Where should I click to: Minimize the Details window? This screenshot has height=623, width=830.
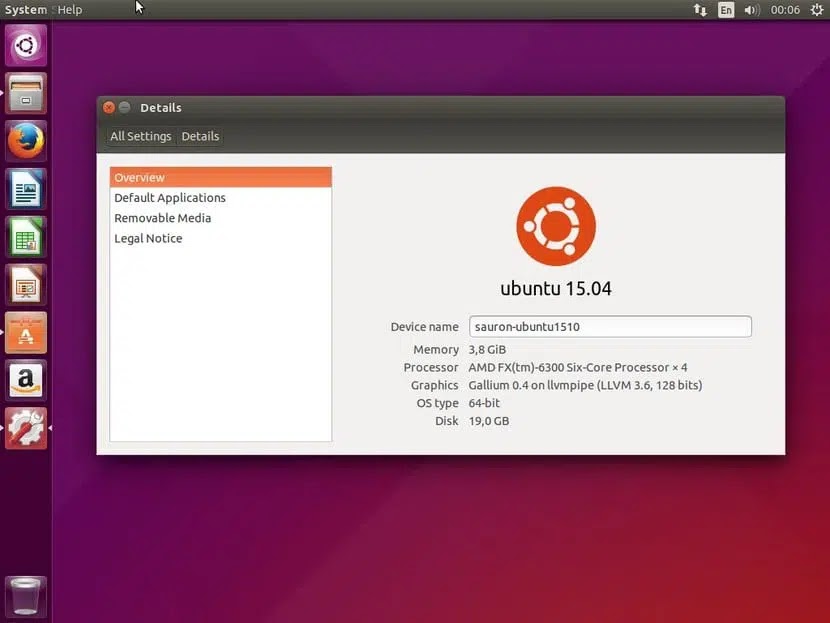click(x=124, y=107)
